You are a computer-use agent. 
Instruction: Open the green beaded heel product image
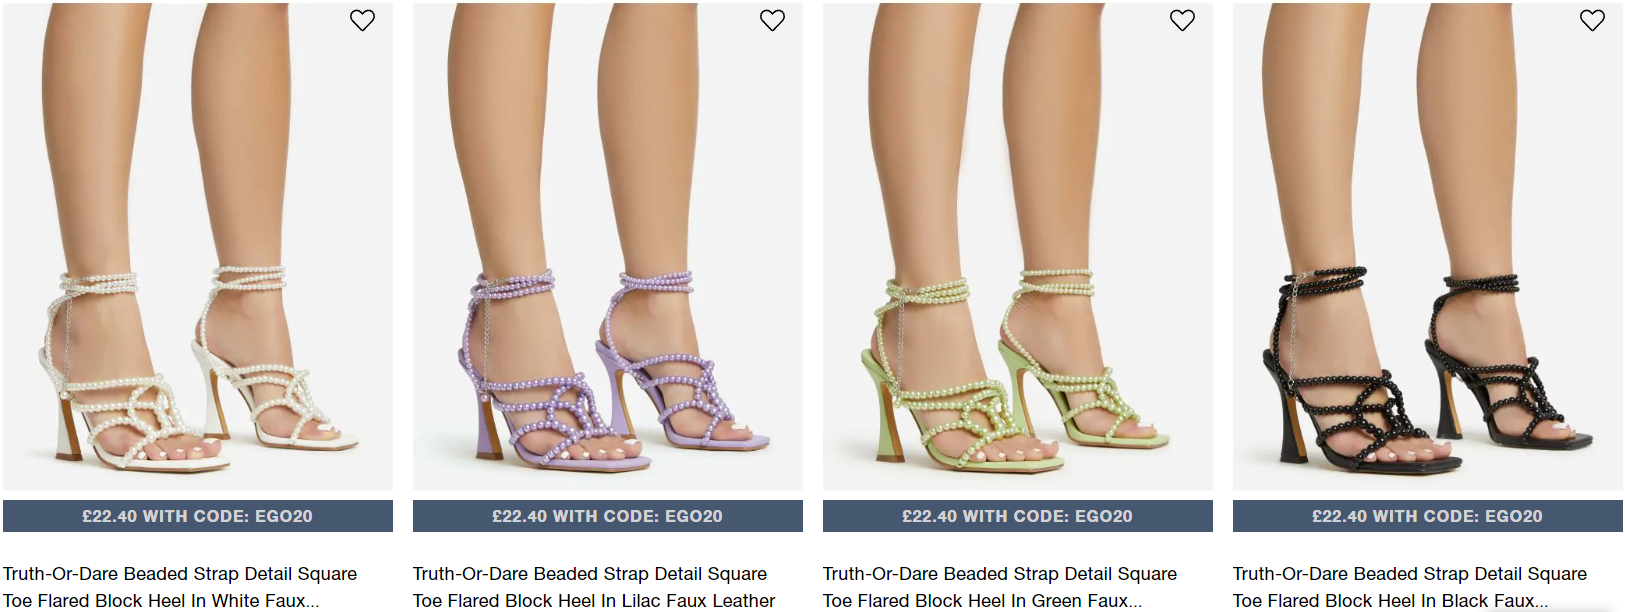click(1018, 246)
